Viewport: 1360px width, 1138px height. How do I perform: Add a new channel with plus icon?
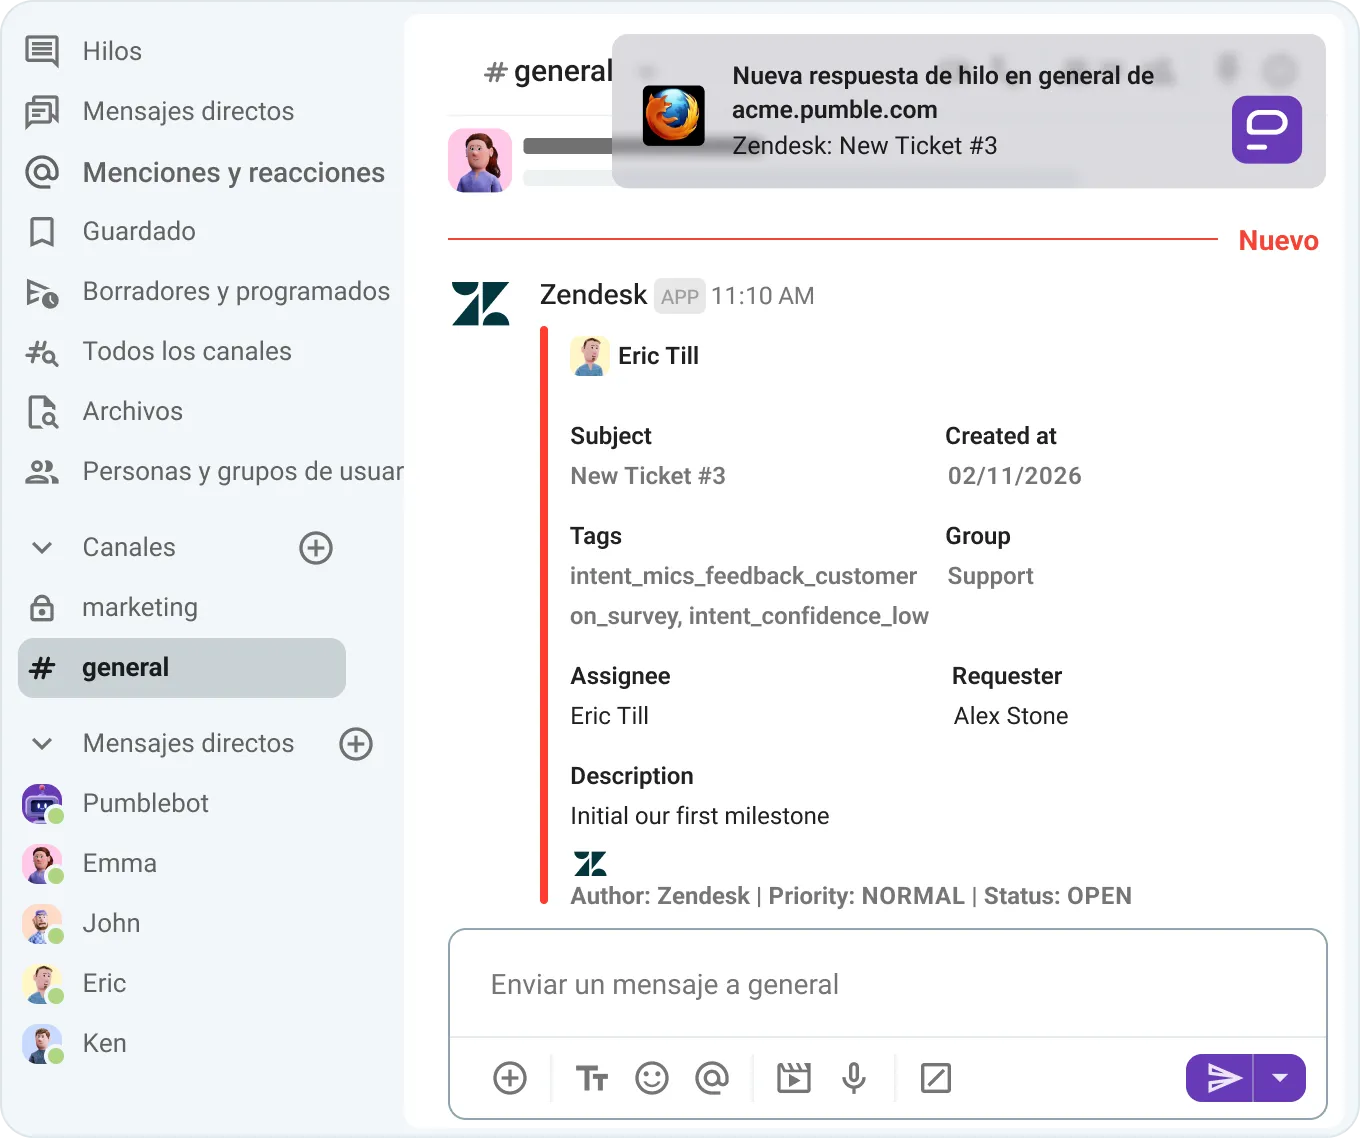[x=316, y=548]
